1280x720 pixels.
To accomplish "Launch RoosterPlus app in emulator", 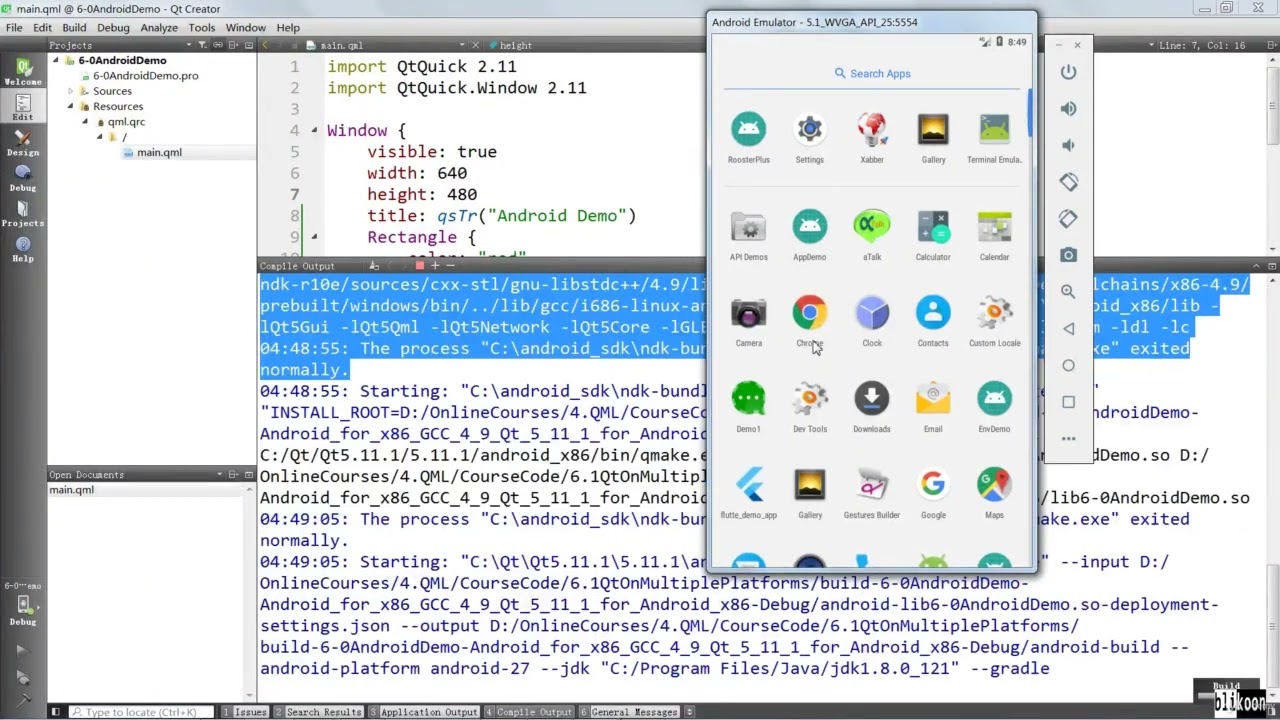I will pos(748,138).
